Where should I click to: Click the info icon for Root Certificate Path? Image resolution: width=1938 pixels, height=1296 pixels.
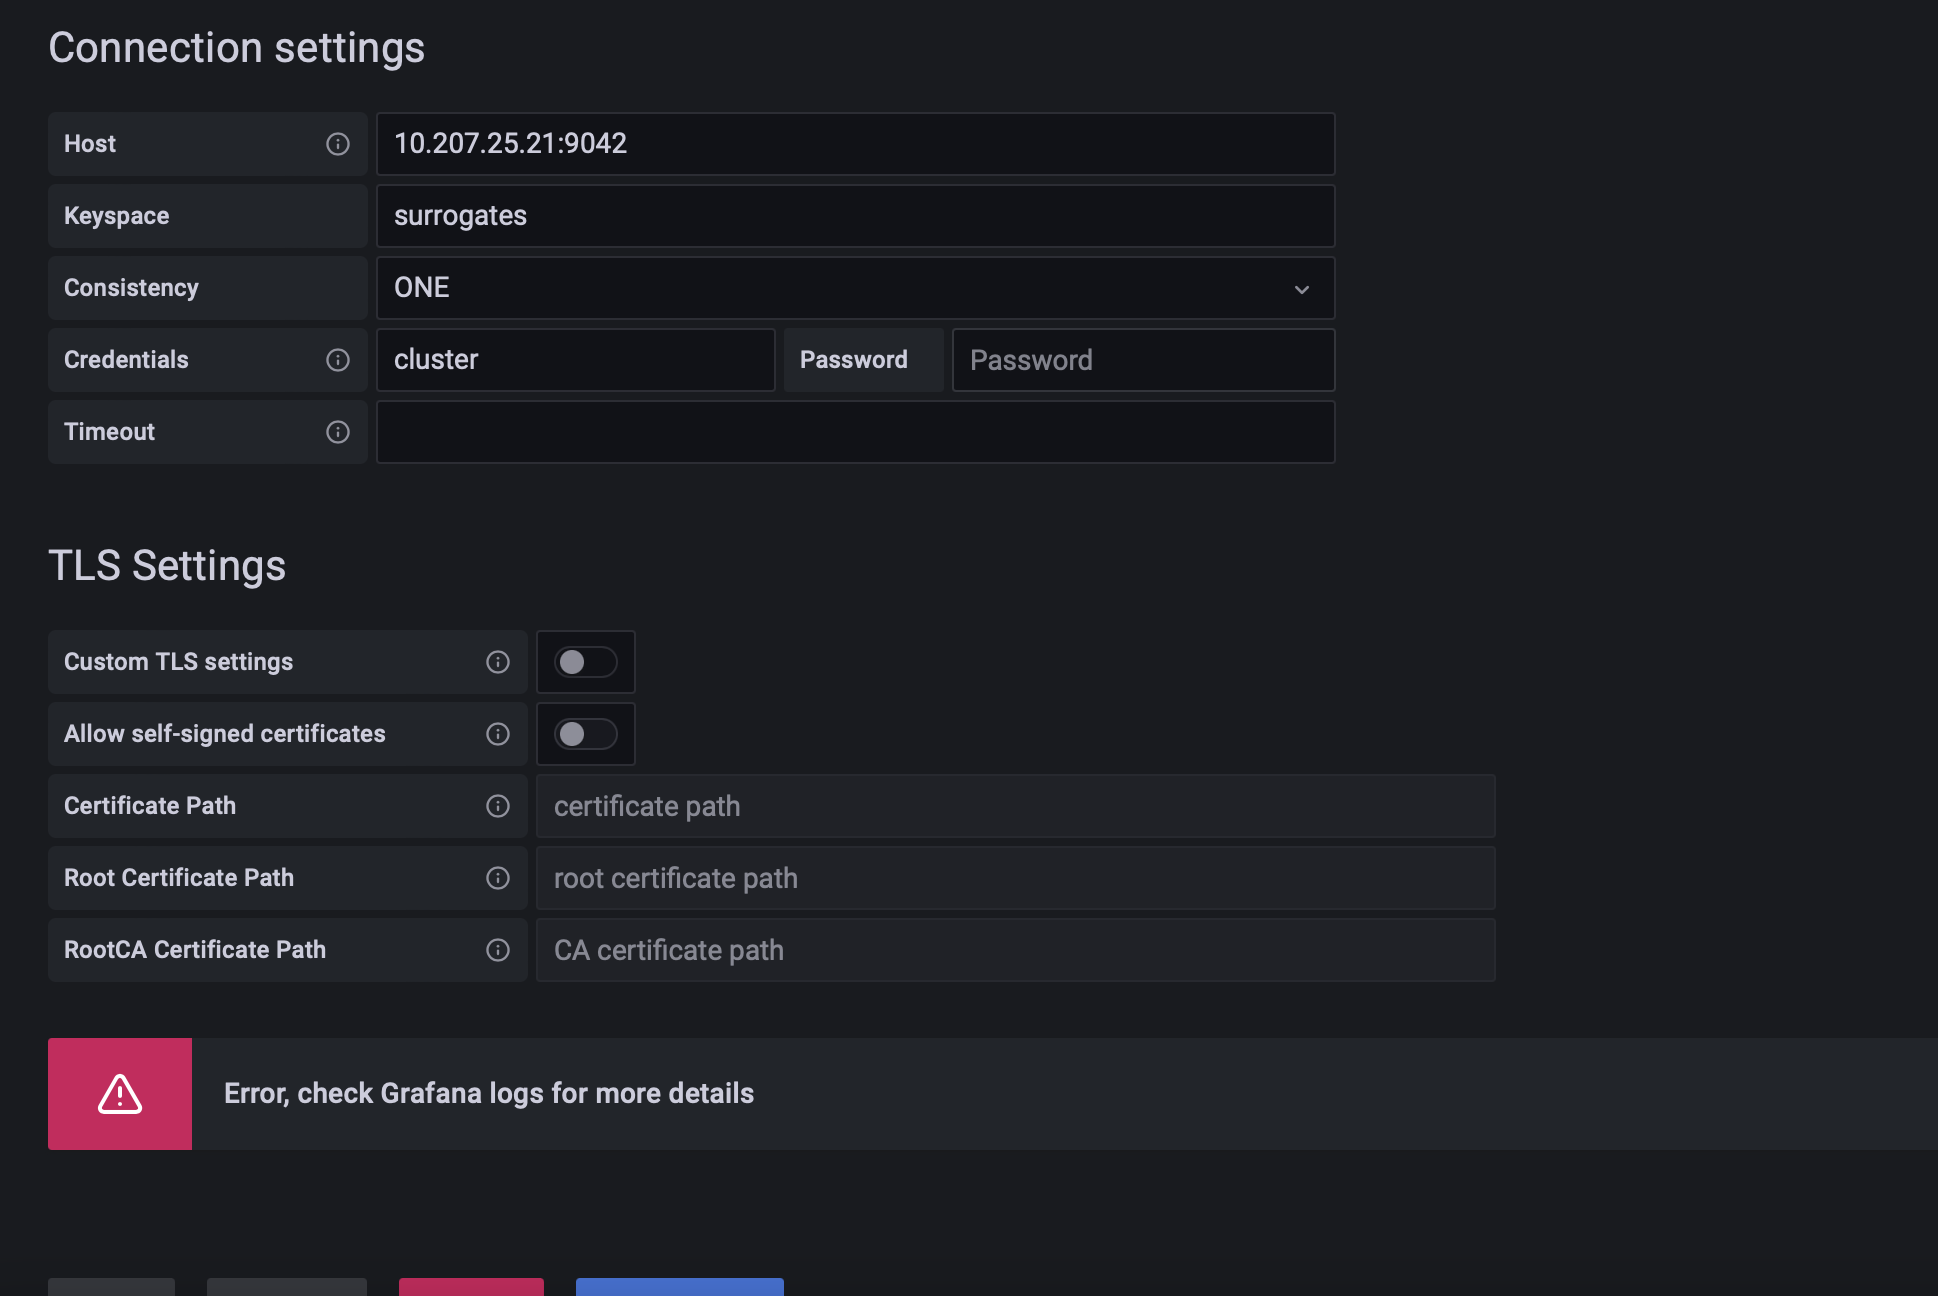click(497, 878)
